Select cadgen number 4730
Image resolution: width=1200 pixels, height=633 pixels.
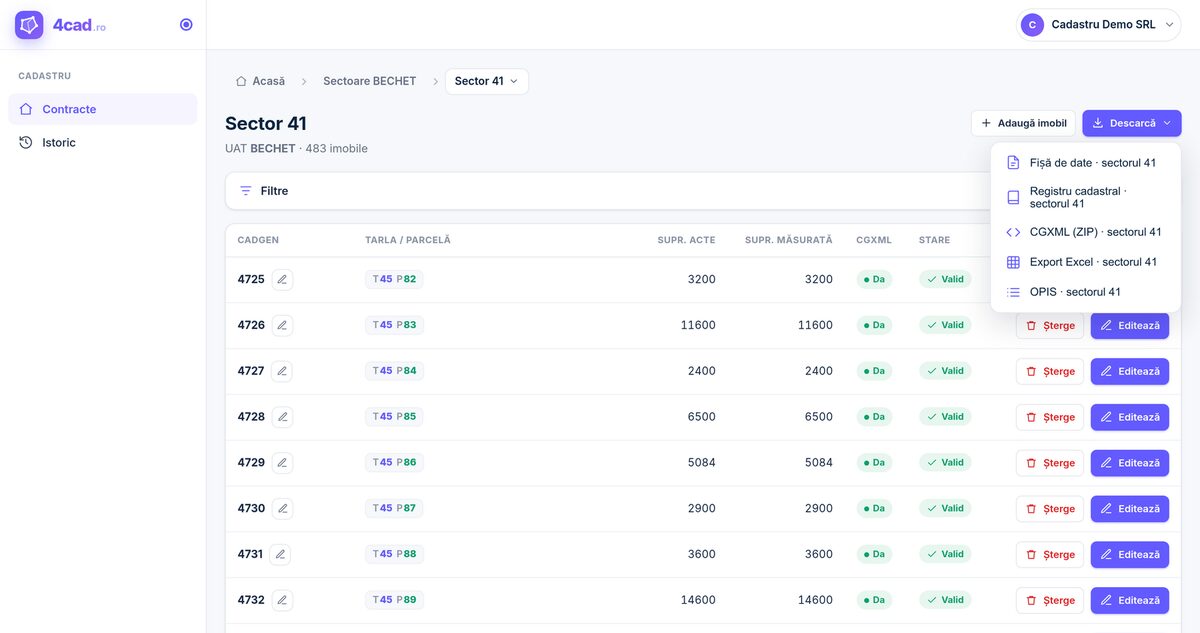251,508
